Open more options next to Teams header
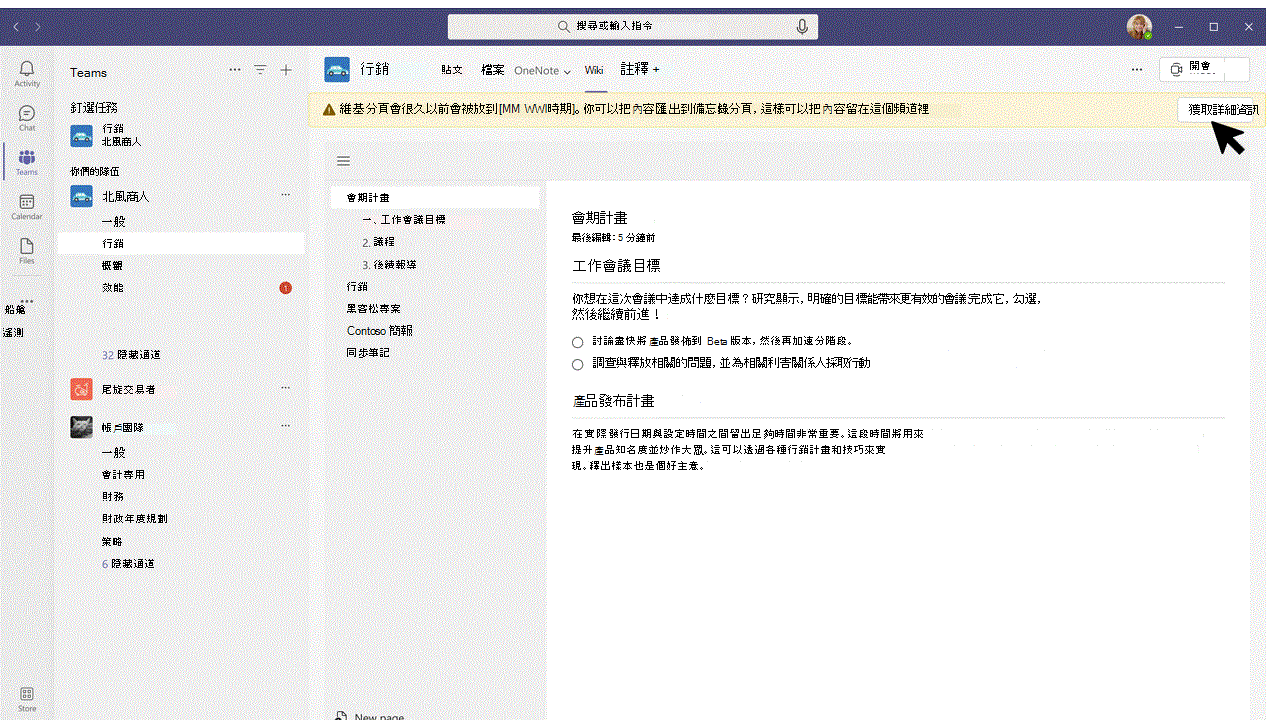The image size is (1280, 720). 235,70
